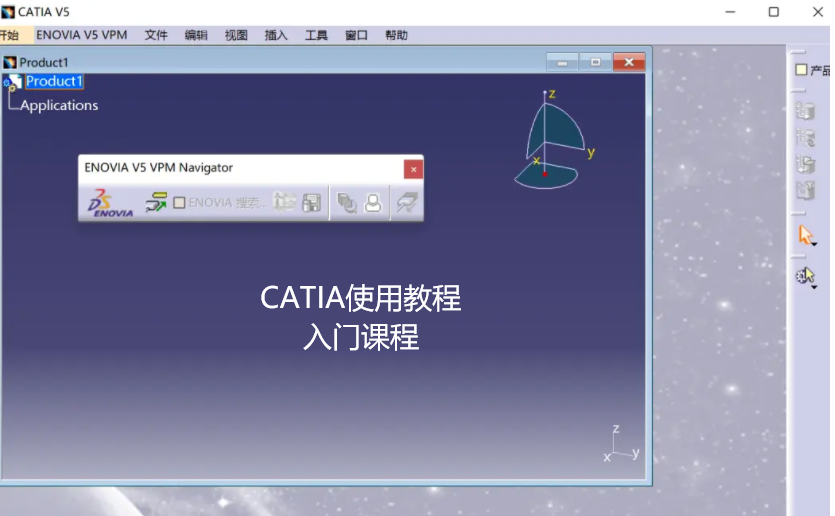Image resolution: width=835 pixels, height=516 pixels.
Task: Click the DS ENOVIA logo icon
Action: tap(110, 203)
